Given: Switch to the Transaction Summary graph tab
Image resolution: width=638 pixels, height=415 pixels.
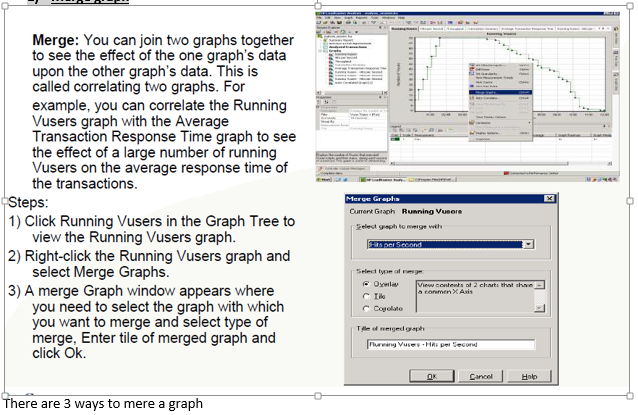Looking at the screenshot, I should click(x=482, y=29).
